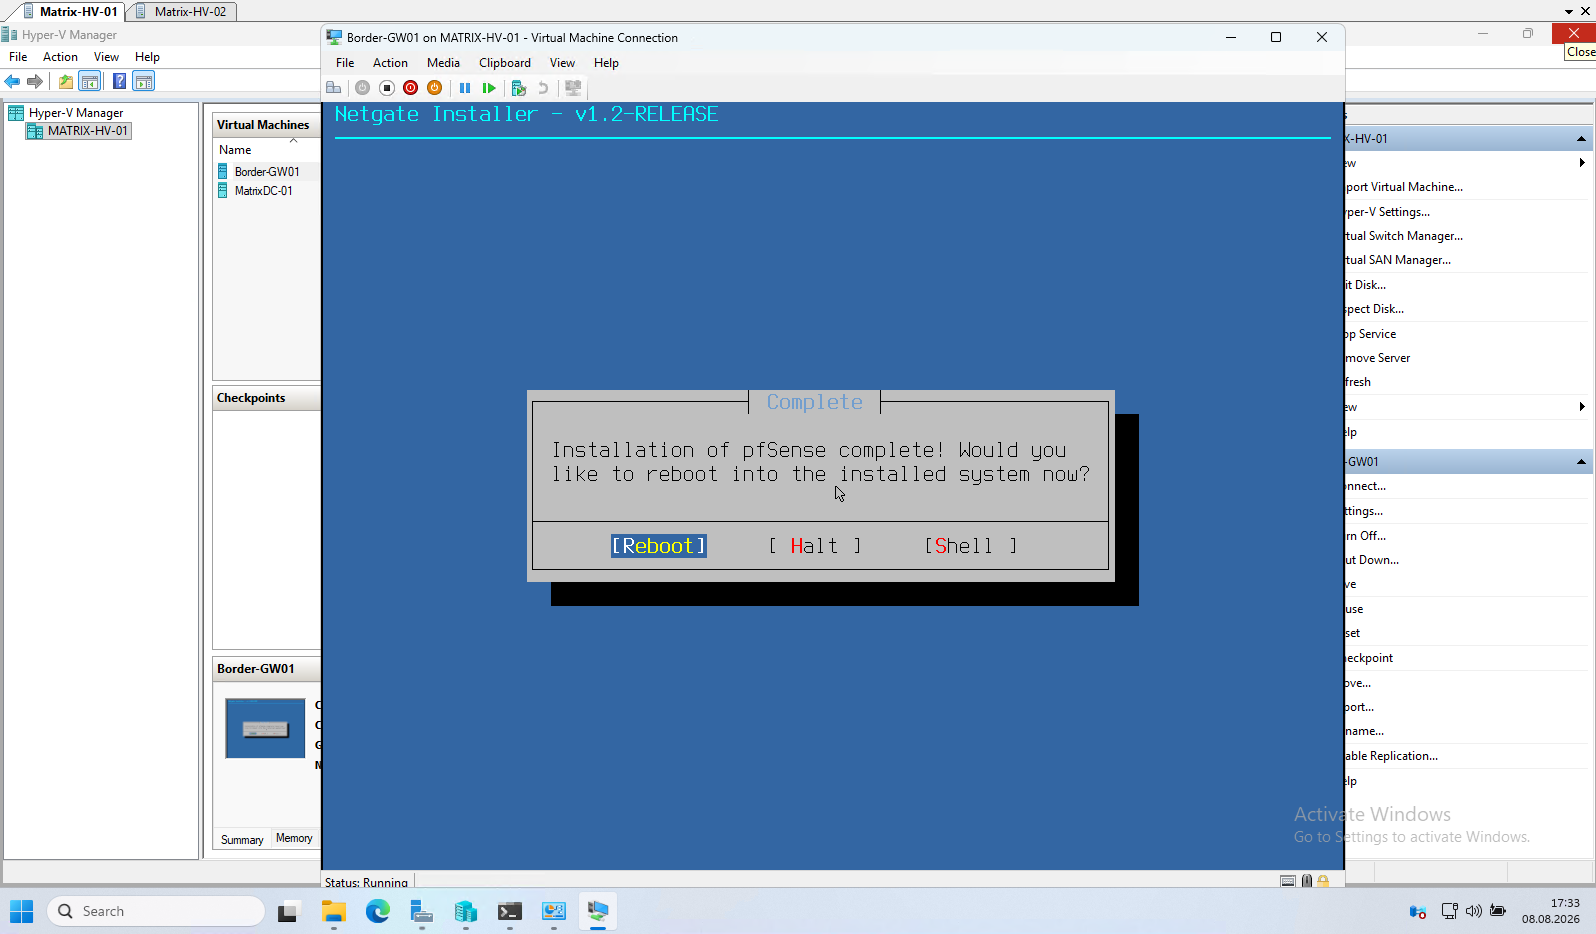Click the Ctrl+Alt+Del toolbar icon in VM Connection

coord(334,88)
